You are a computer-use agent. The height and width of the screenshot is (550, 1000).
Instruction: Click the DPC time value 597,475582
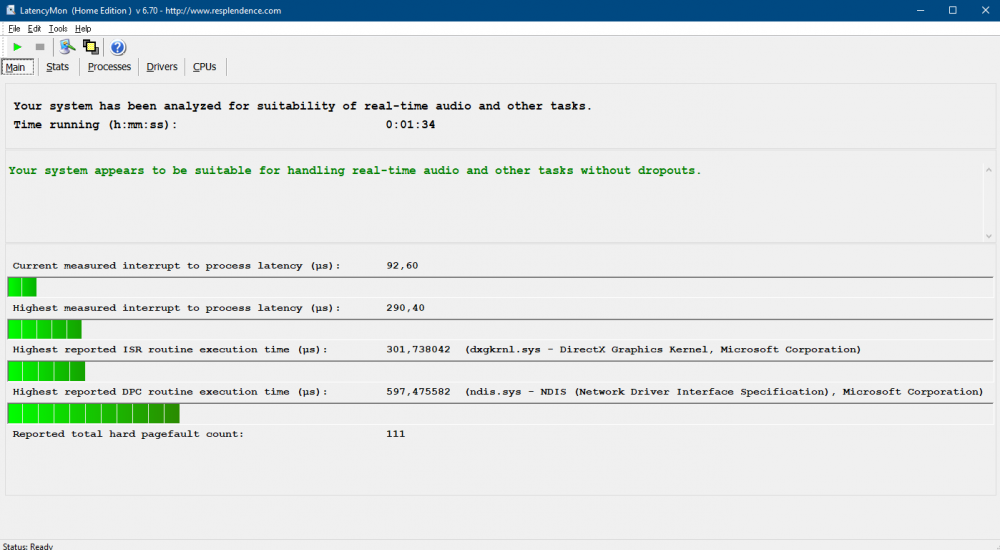[x=418, y=392]
